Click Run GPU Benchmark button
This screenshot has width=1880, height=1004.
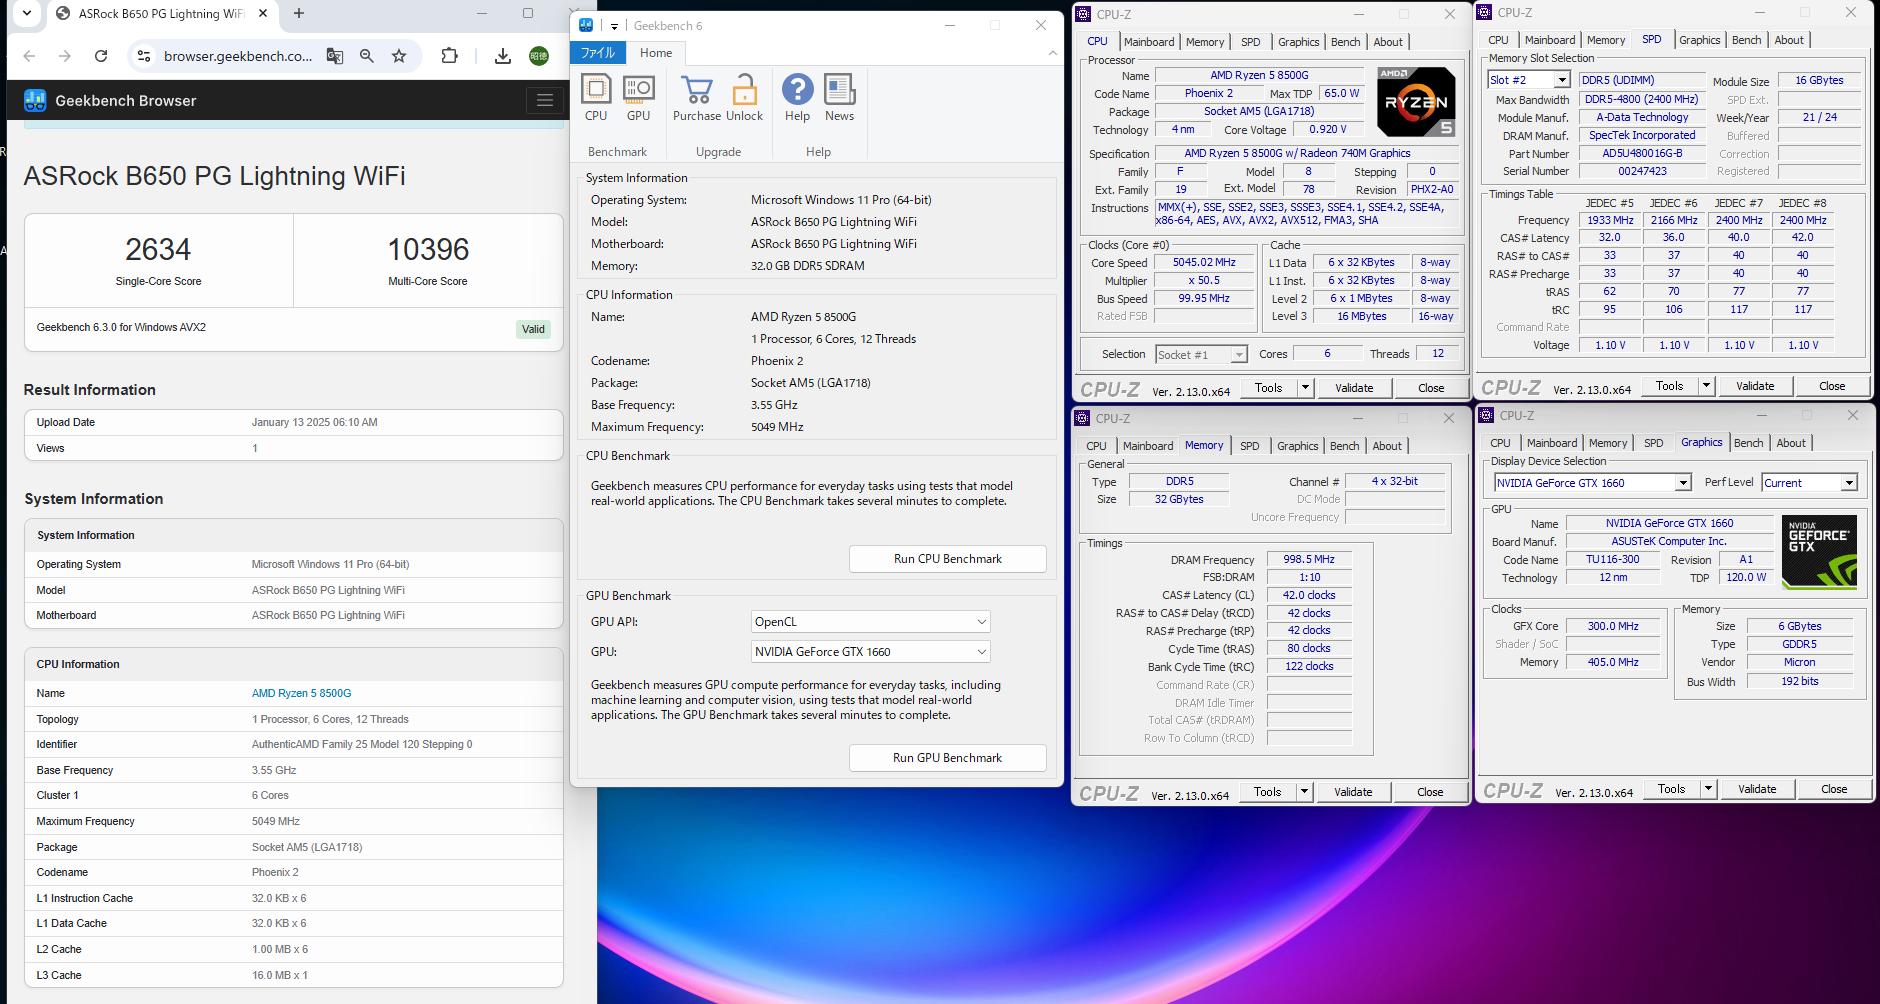pos(947,758)
